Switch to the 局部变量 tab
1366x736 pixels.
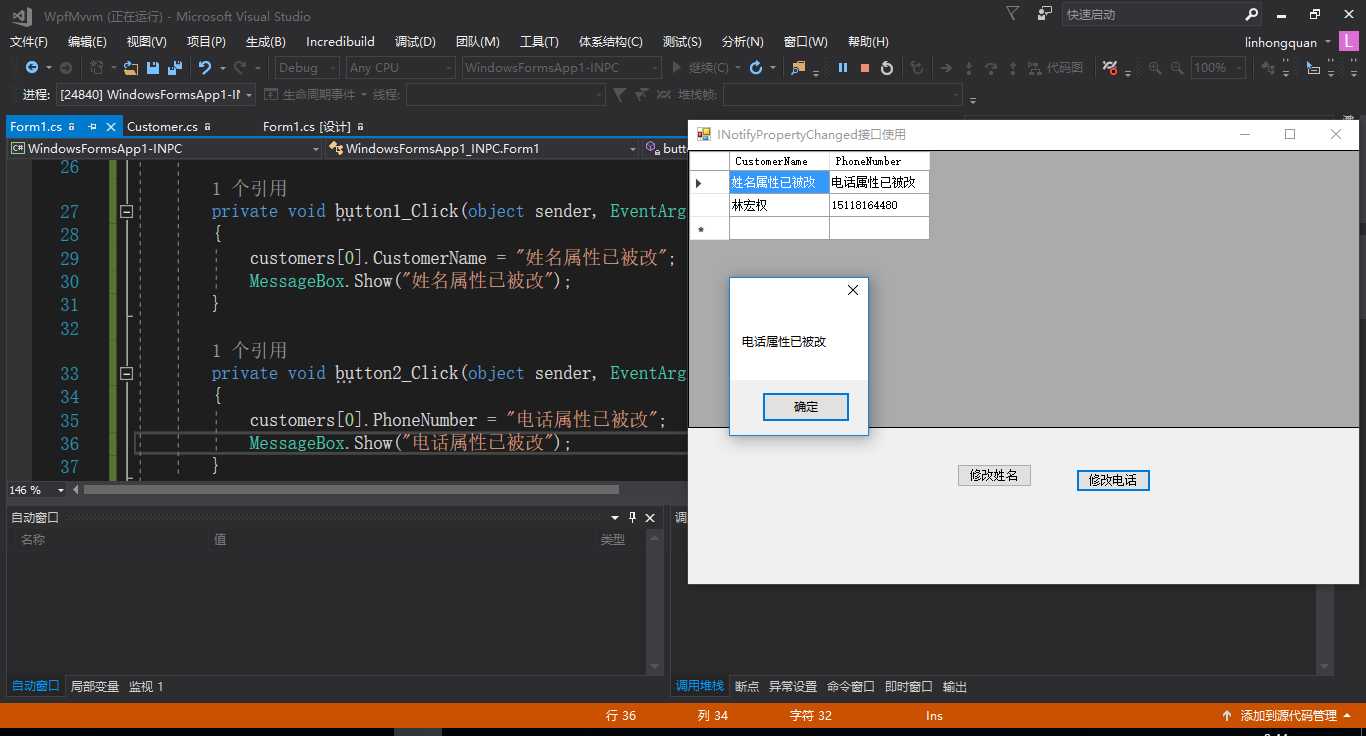coord(95,686)
